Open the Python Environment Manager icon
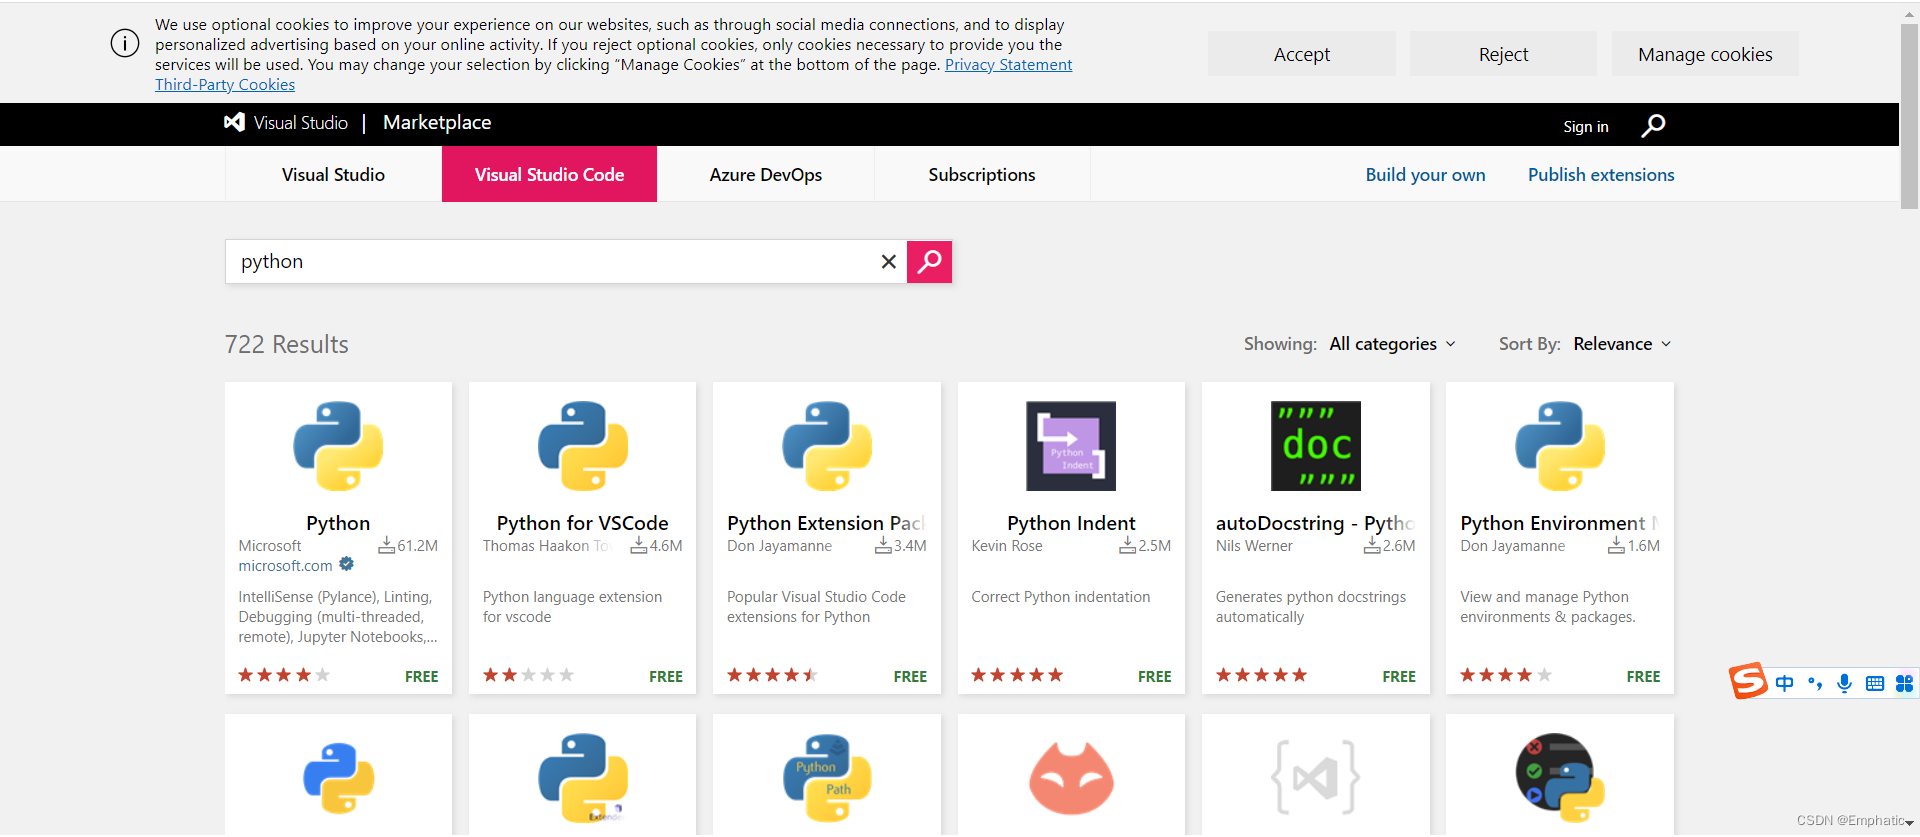Screen dimensions: 1920x837 pyautogui.click(x=1560, y=446)
